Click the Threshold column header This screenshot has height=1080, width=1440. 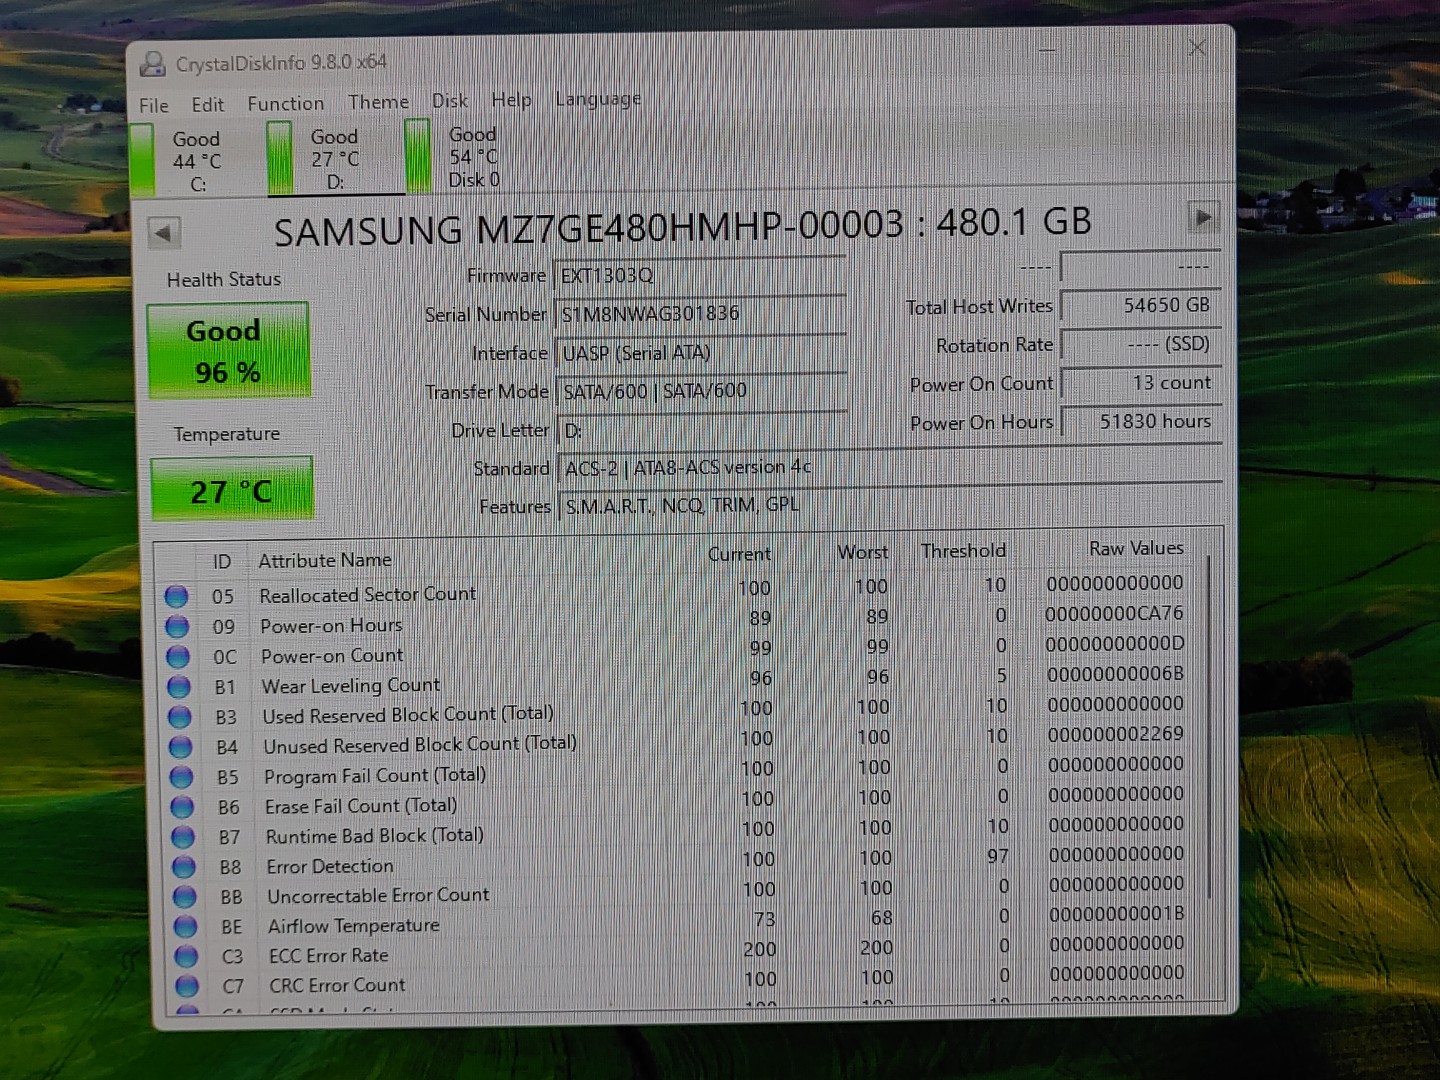click(x=963, y=550)
